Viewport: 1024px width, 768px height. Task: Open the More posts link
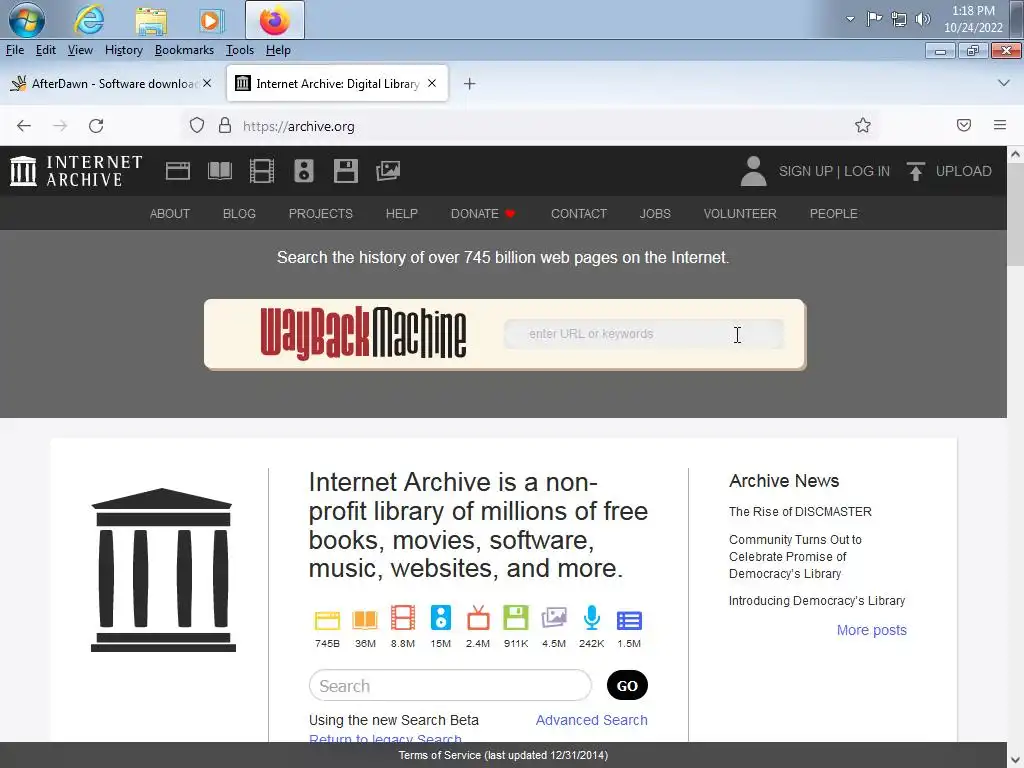pos(871,630)
